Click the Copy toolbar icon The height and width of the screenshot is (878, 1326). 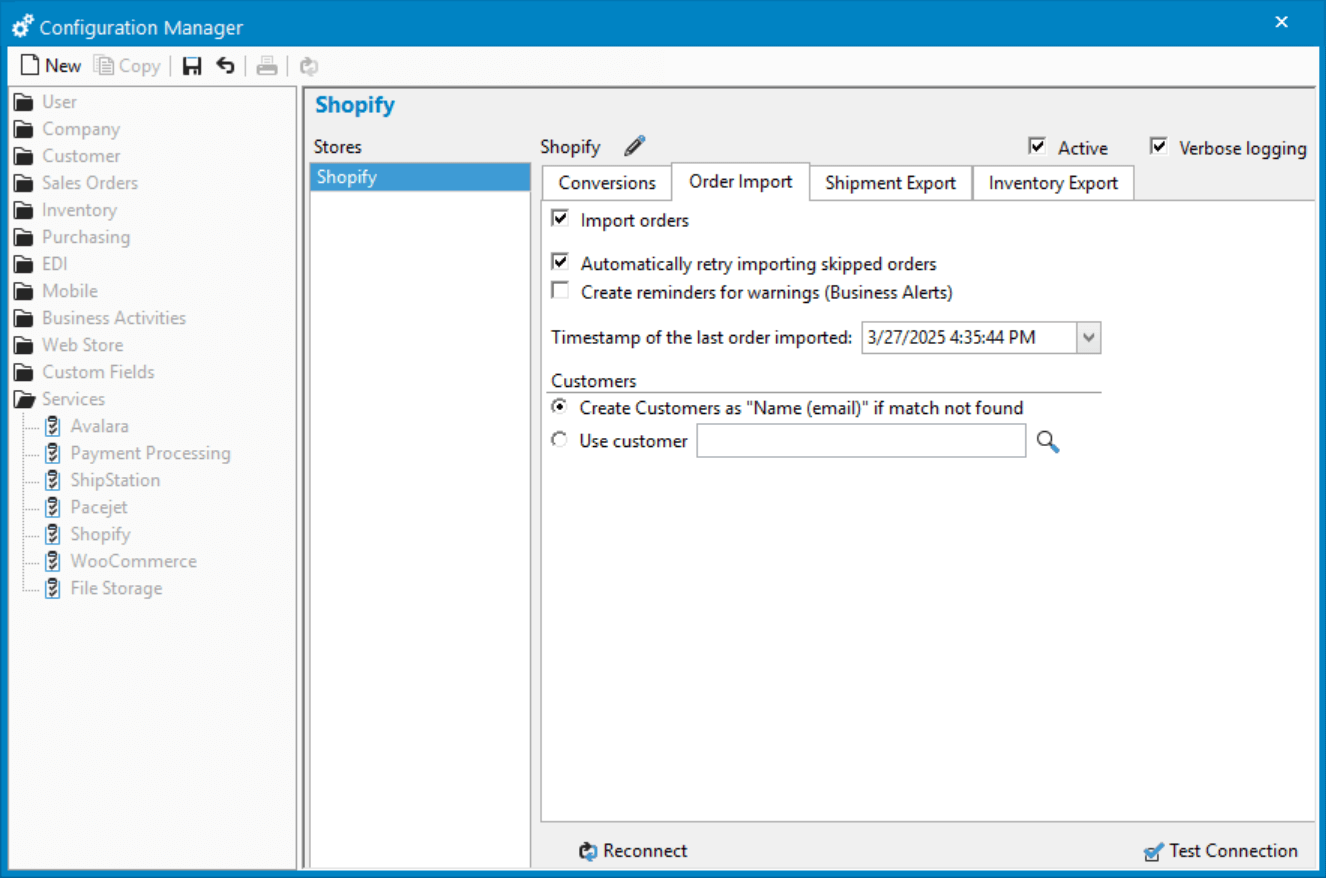(104, 66)
